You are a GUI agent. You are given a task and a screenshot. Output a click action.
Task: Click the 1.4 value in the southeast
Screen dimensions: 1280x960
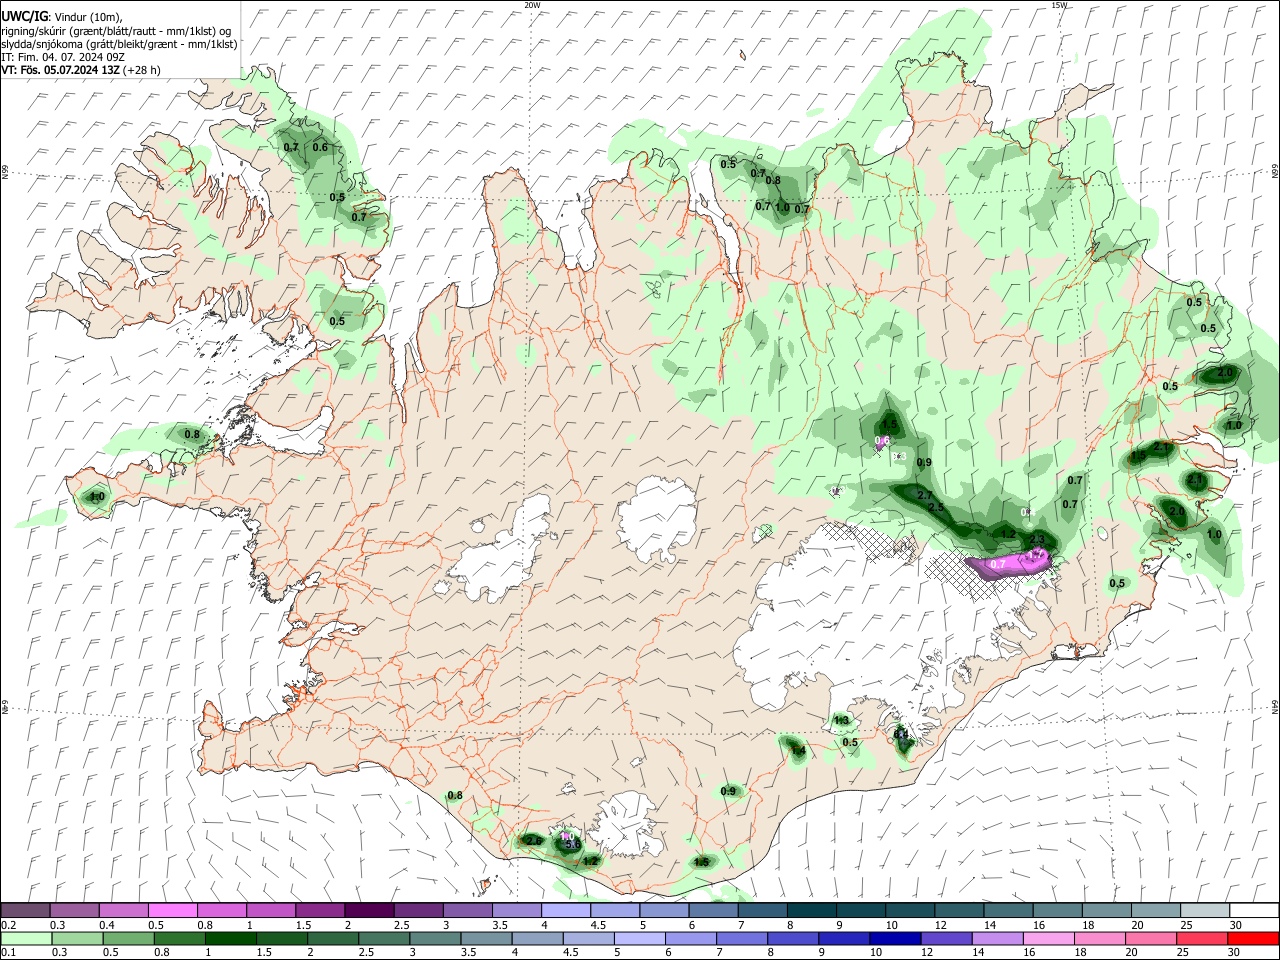pos(798,751)
